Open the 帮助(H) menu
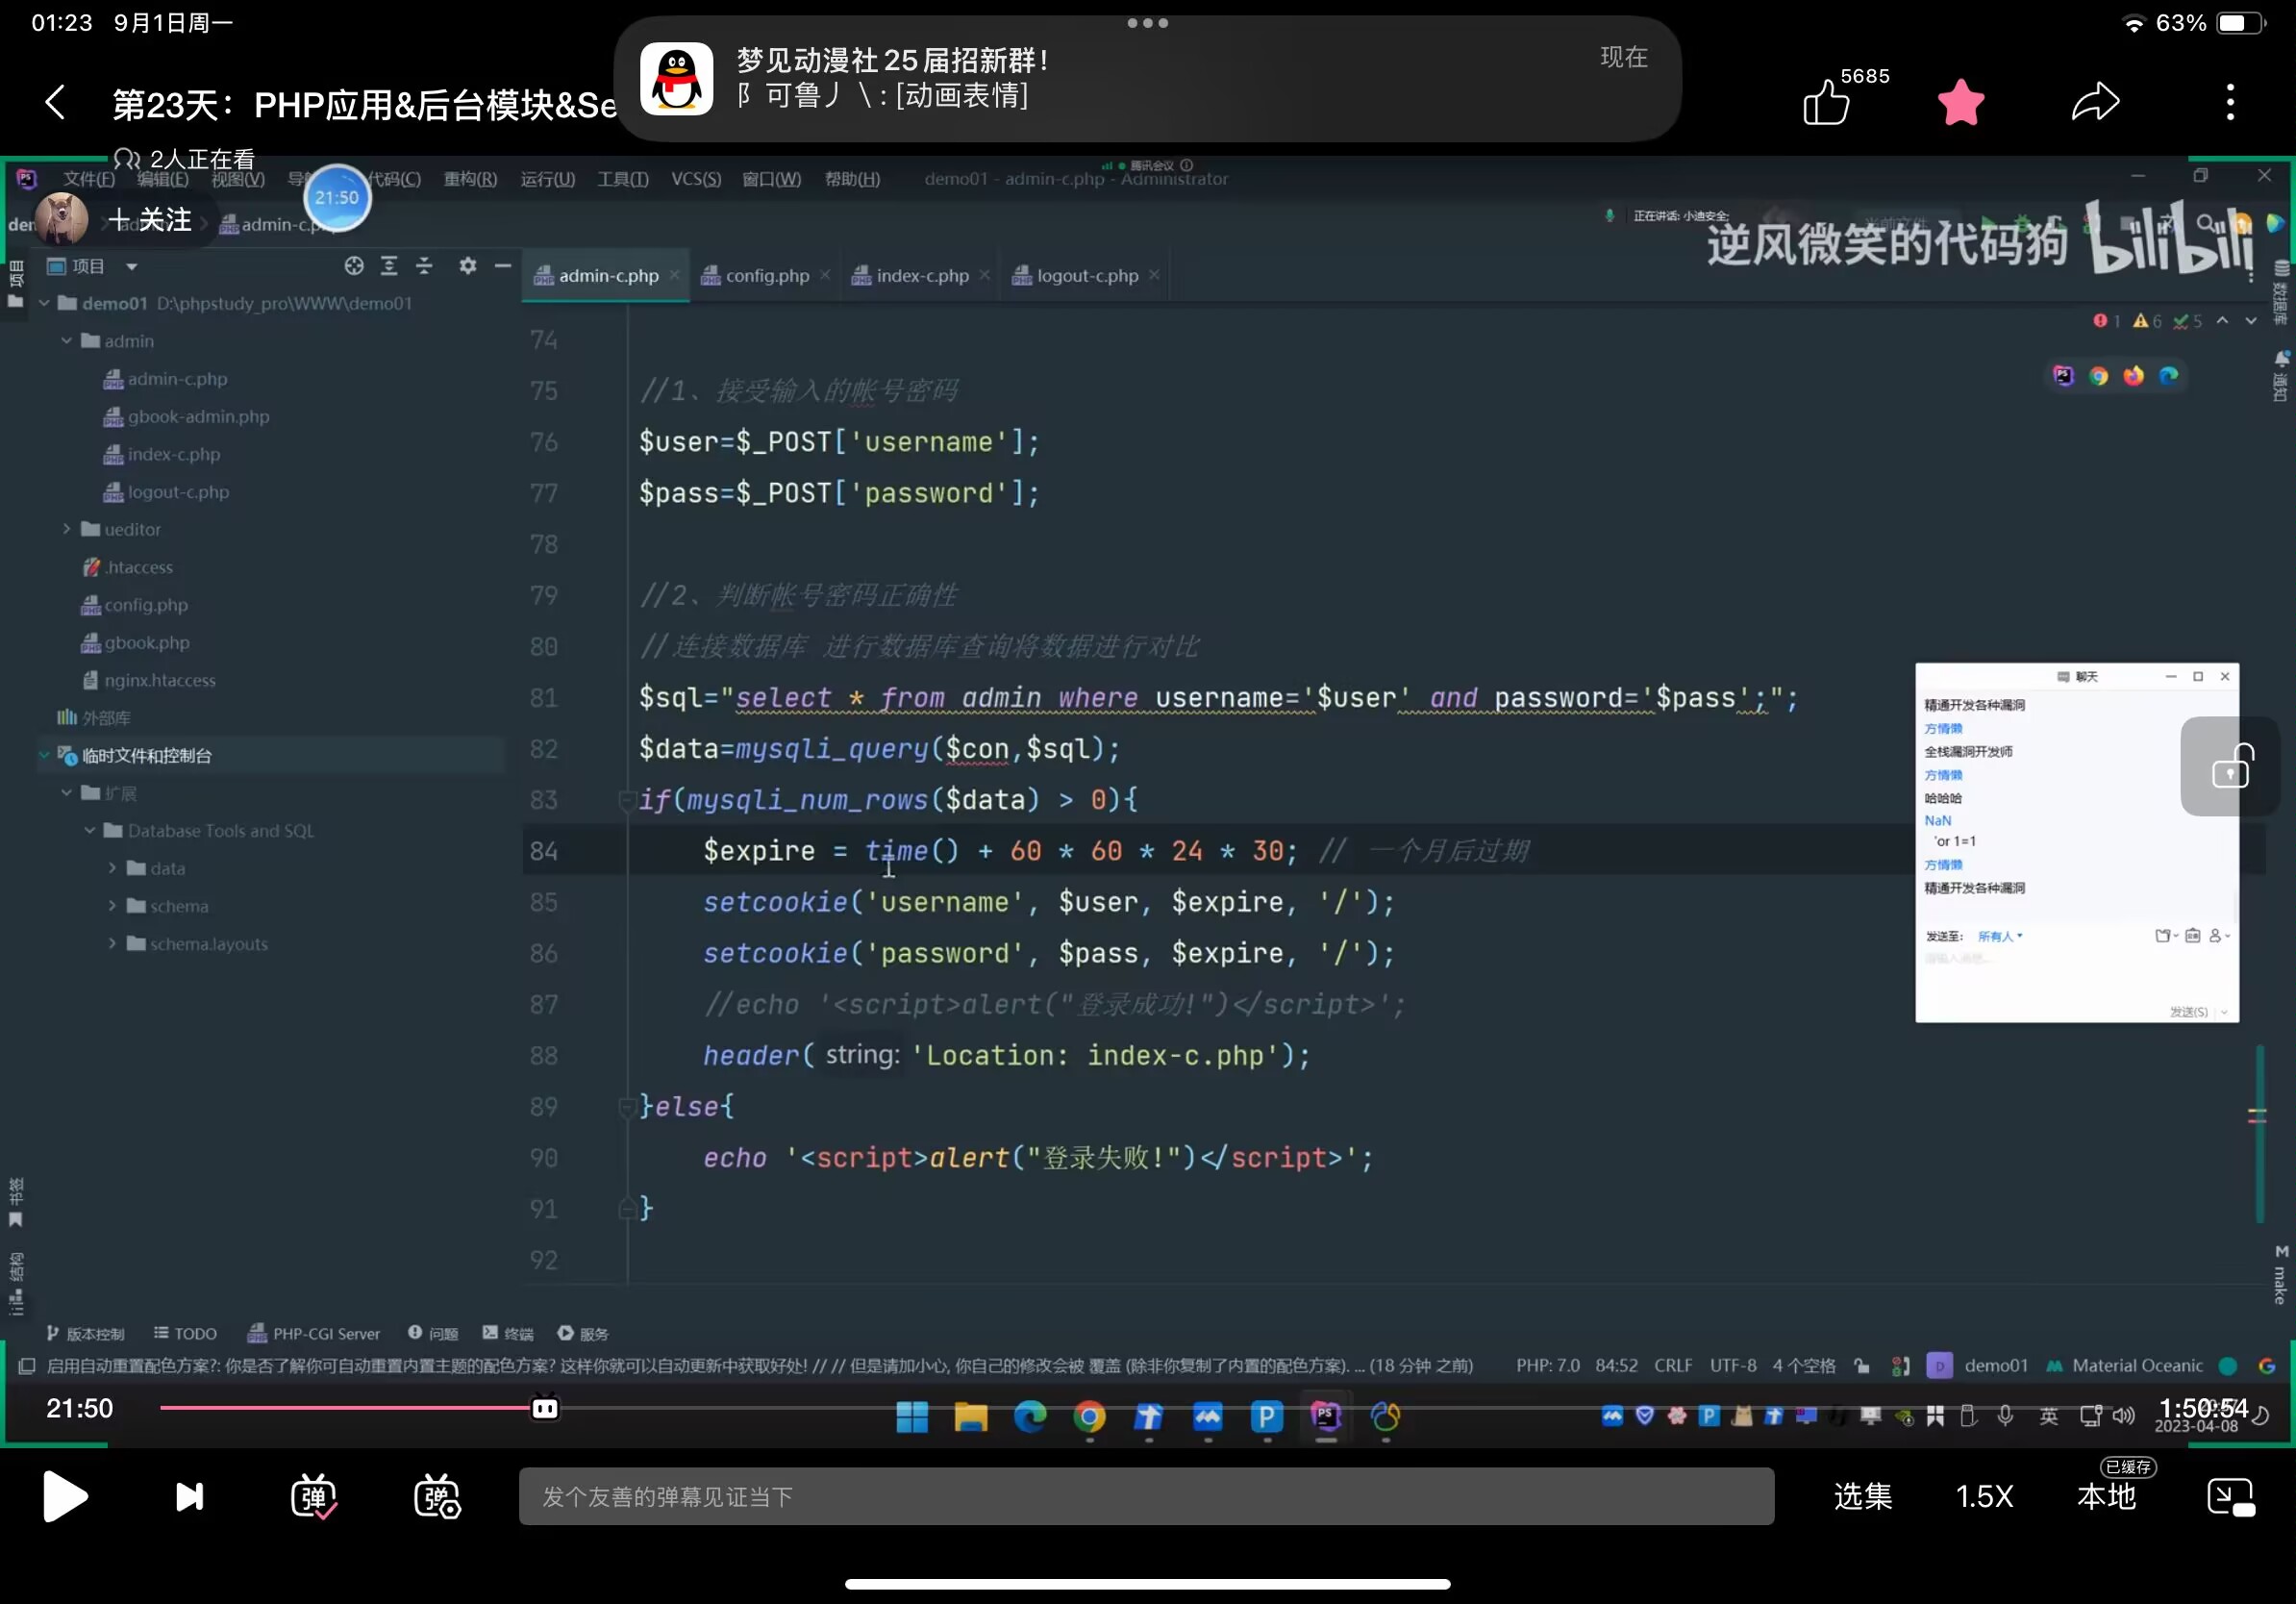This screenshot has width=2296, height=1604. point(852,179)
